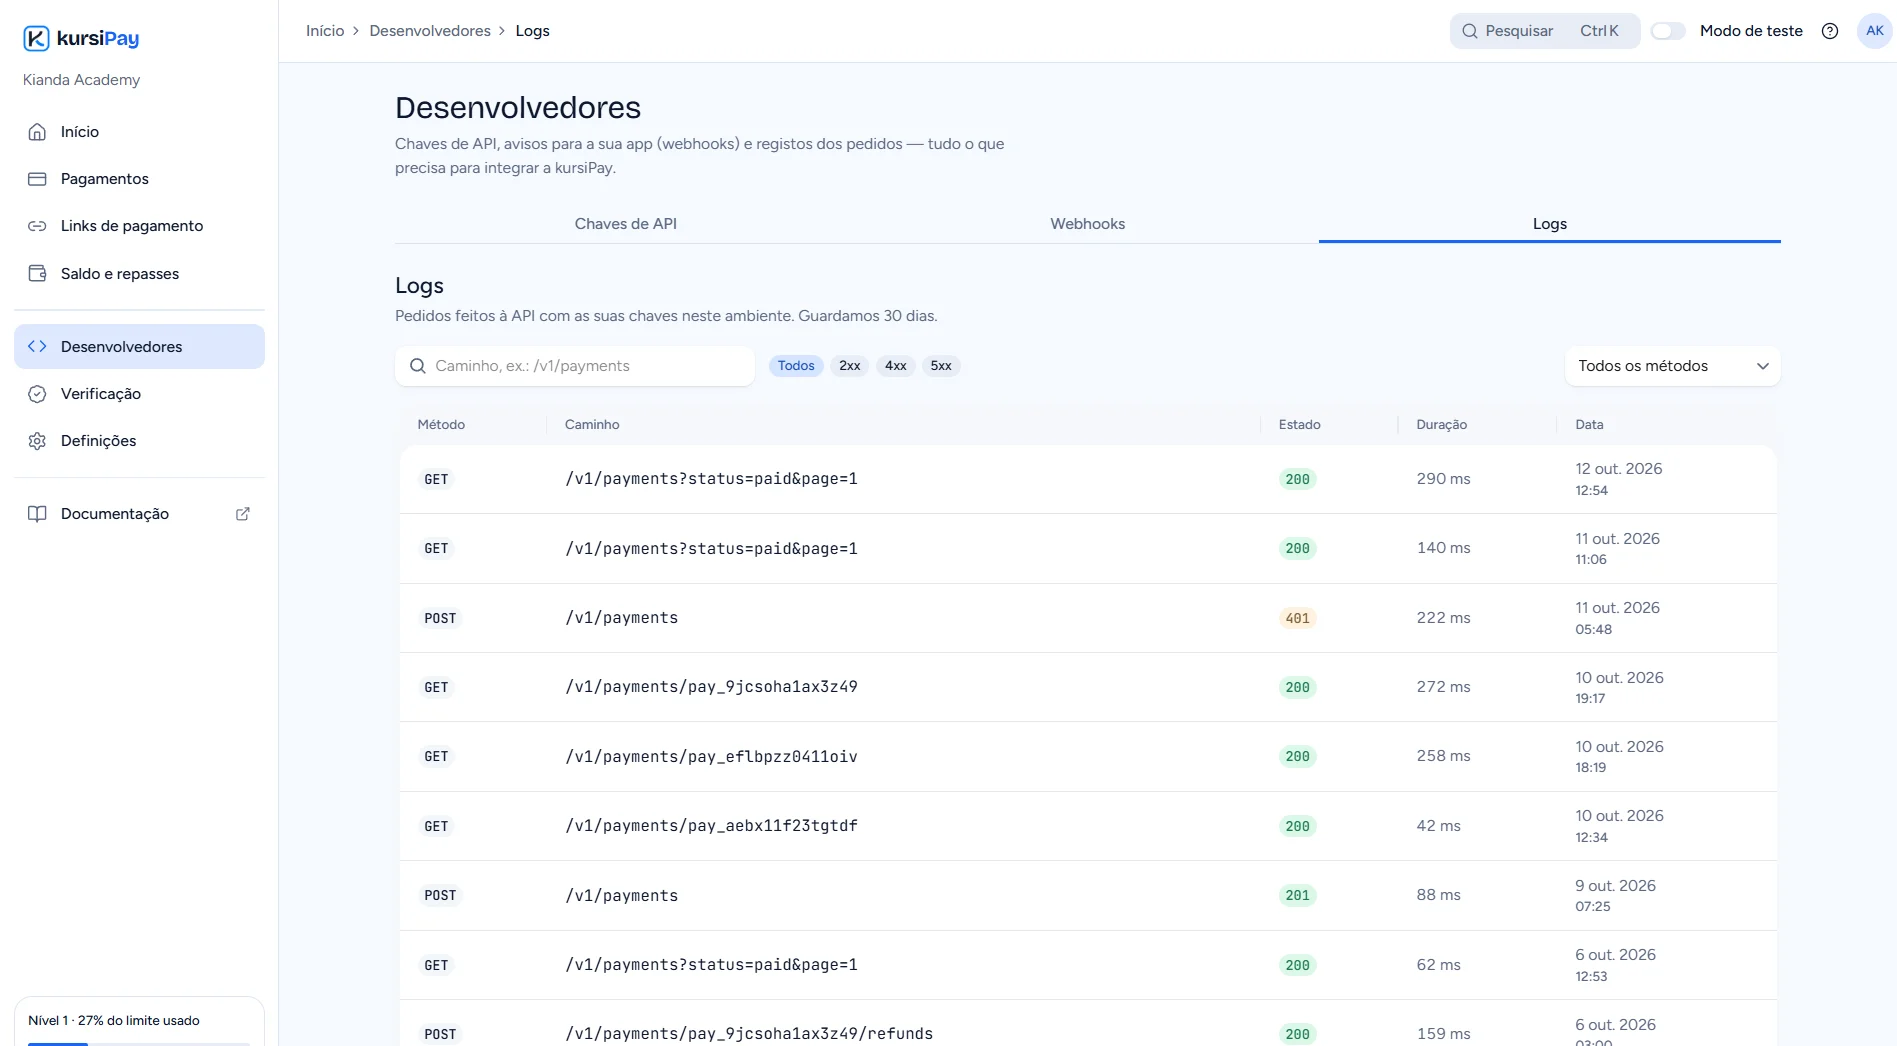Screen dimensions: 1897x1046
Task: Click the Definições gear icon
Action: tap(37, 441)
